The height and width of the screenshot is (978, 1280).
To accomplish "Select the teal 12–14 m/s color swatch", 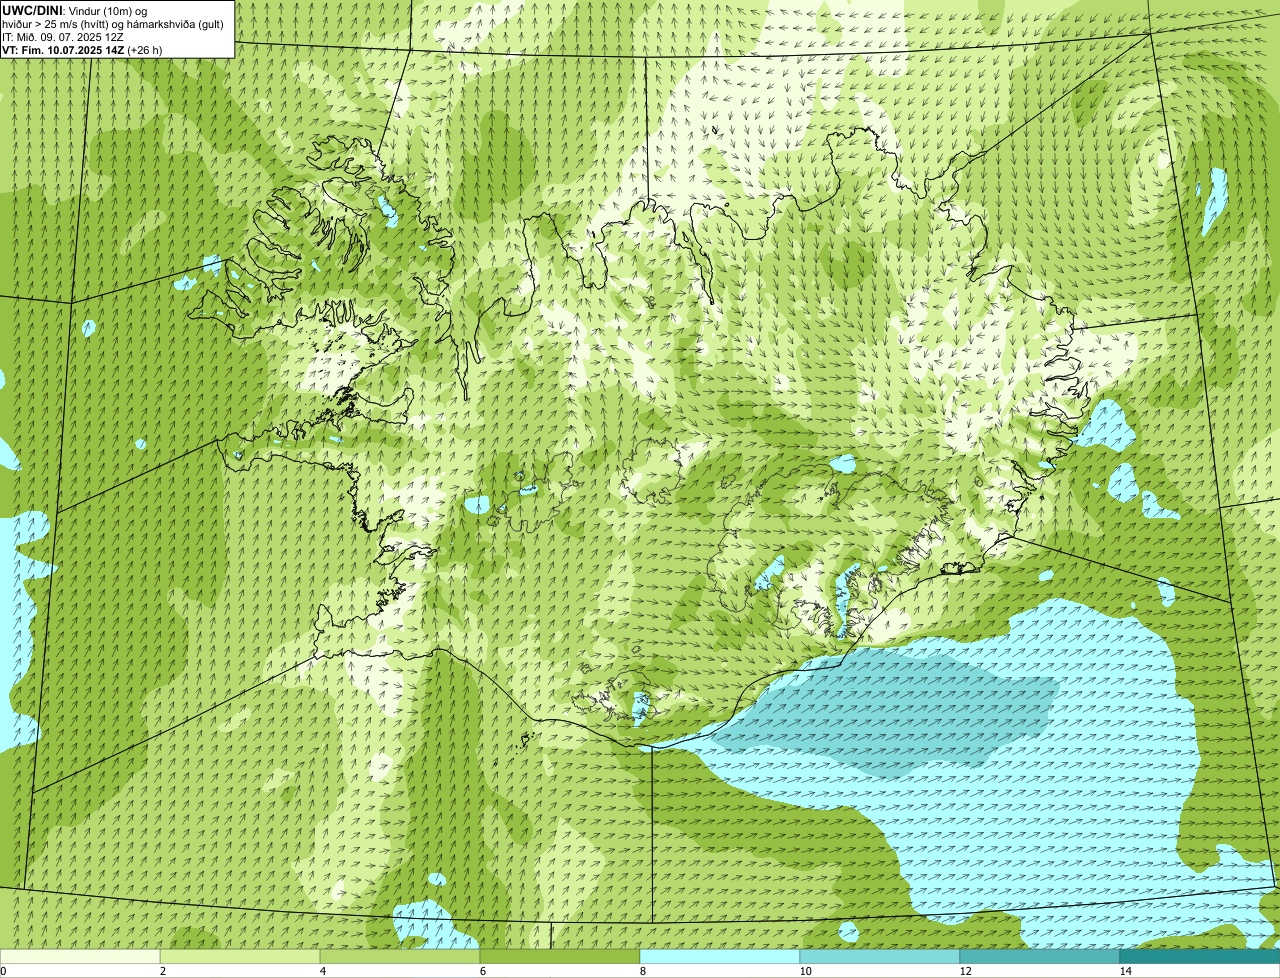I will 1040,956.
